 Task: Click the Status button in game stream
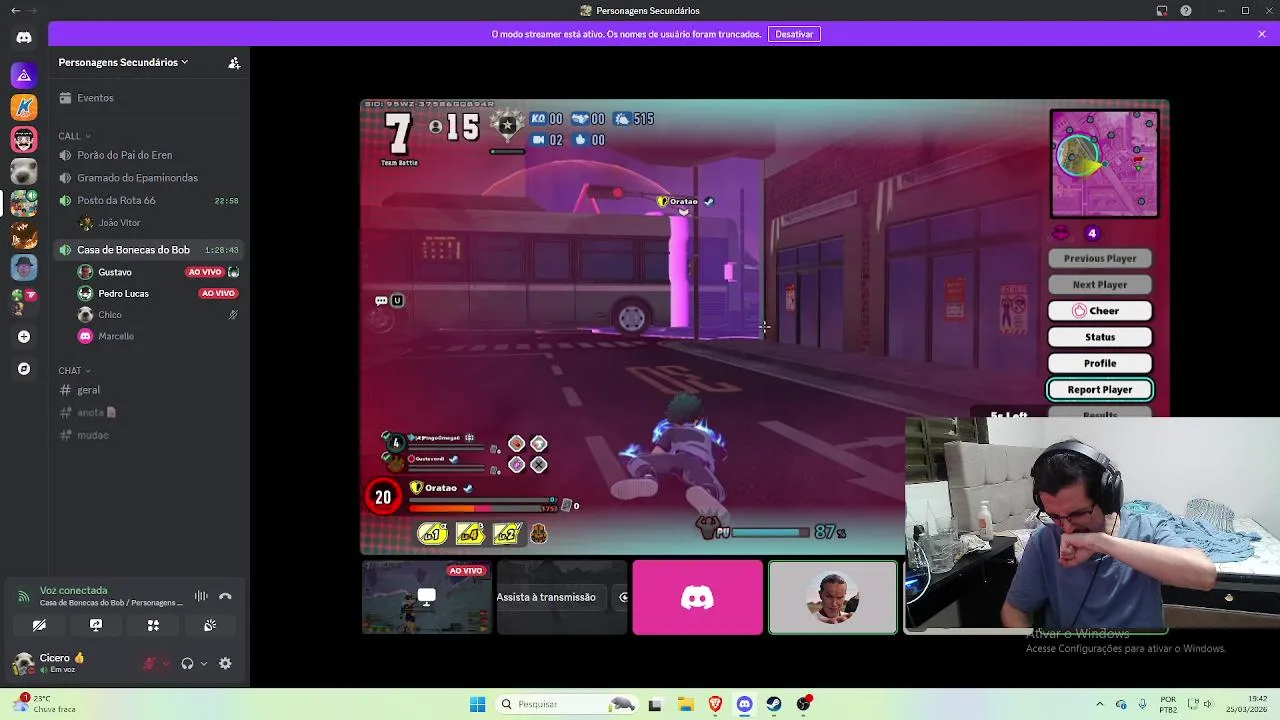1100,337
